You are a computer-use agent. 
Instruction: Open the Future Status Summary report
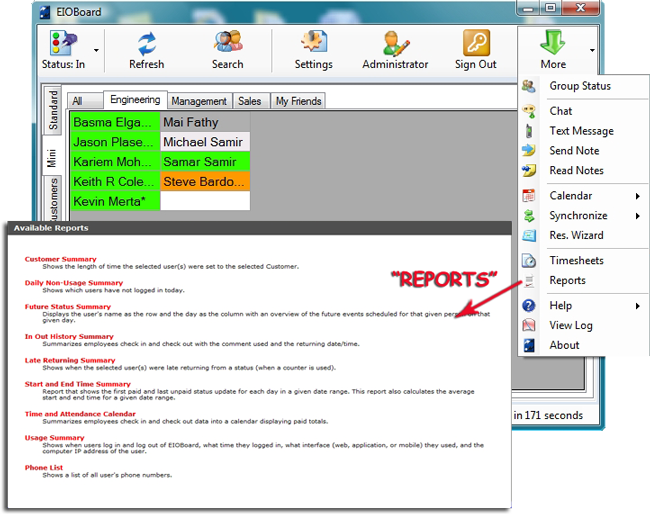[68, 307]
